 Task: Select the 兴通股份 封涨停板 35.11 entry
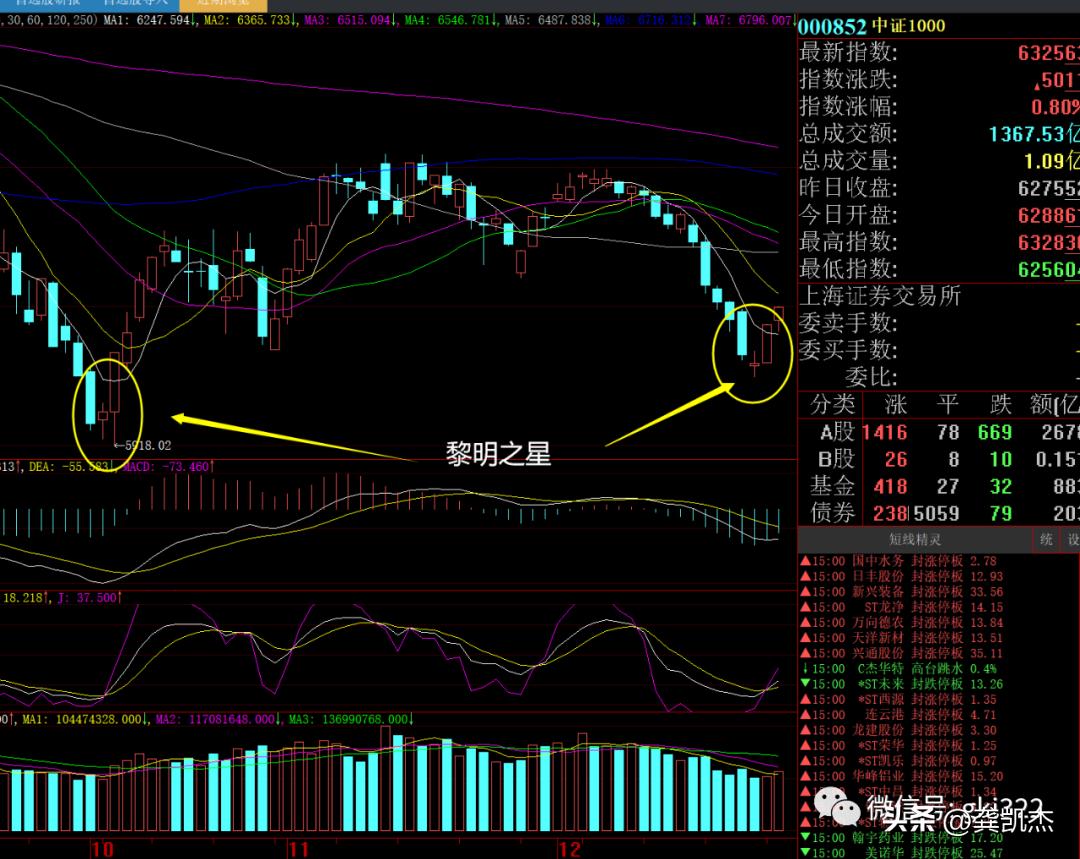pyautogui.click(x=902, y=653)
